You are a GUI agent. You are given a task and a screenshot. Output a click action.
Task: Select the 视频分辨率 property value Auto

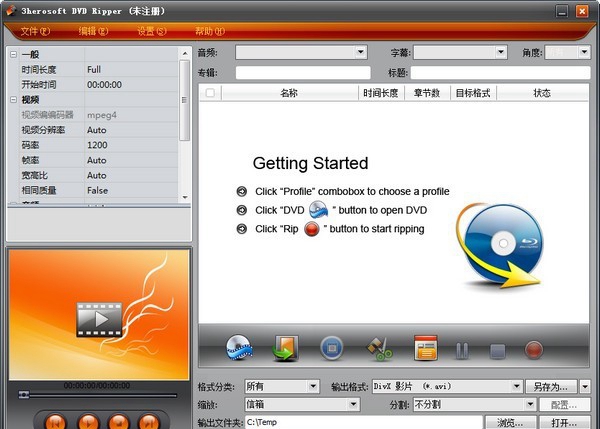coord(131,130)
